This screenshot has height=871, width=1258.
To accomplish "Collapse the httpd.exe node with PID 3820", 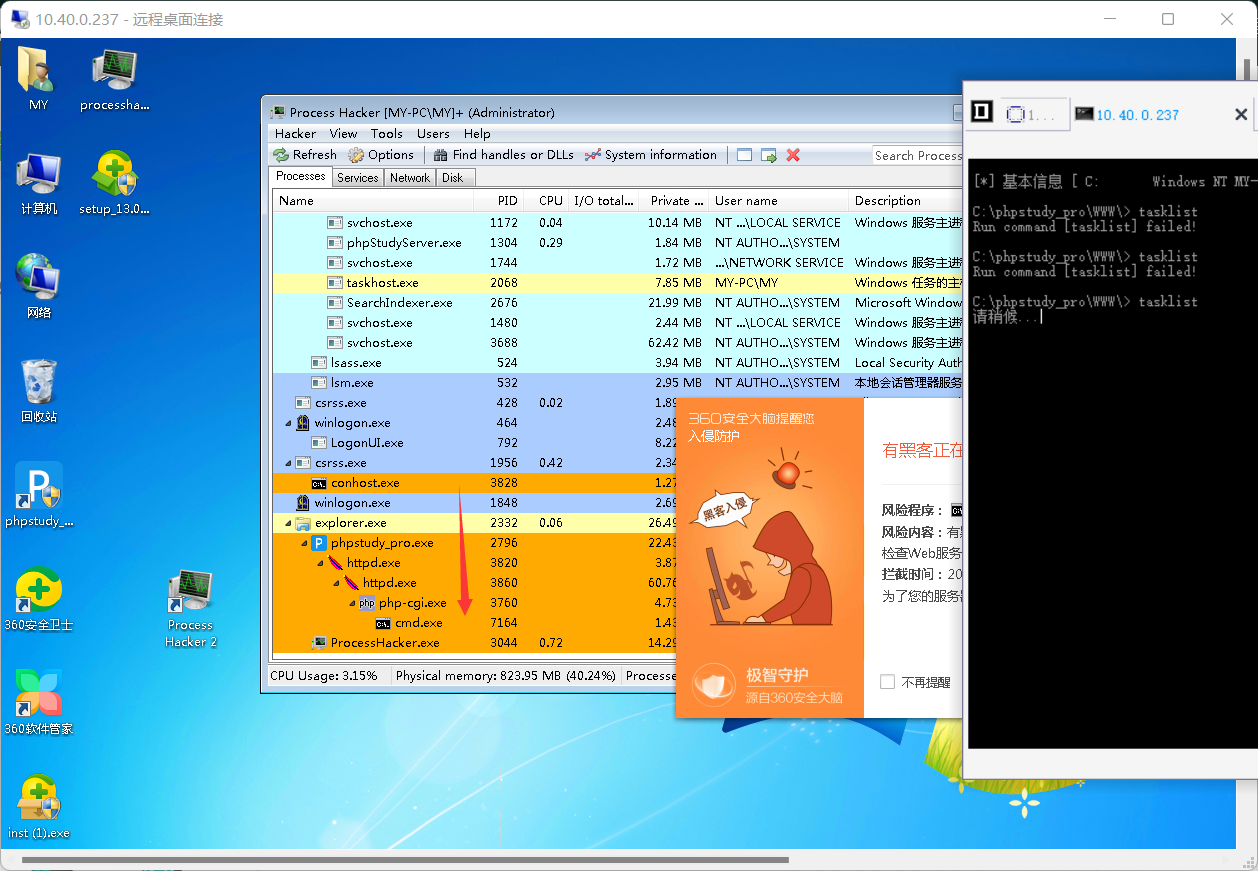I will (321, 563).
